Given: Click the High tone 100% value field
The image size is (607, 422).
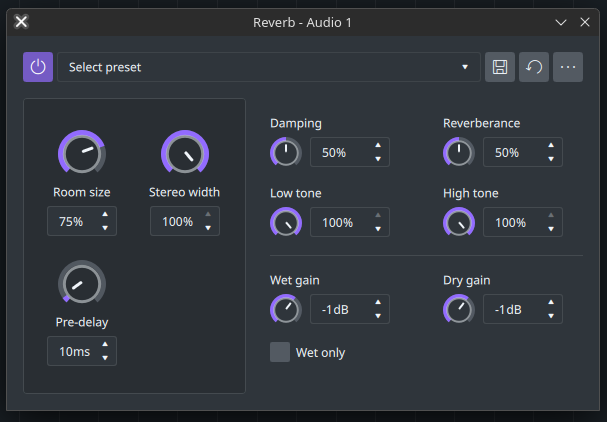Looking at the screenshot, I should [523, 222].
